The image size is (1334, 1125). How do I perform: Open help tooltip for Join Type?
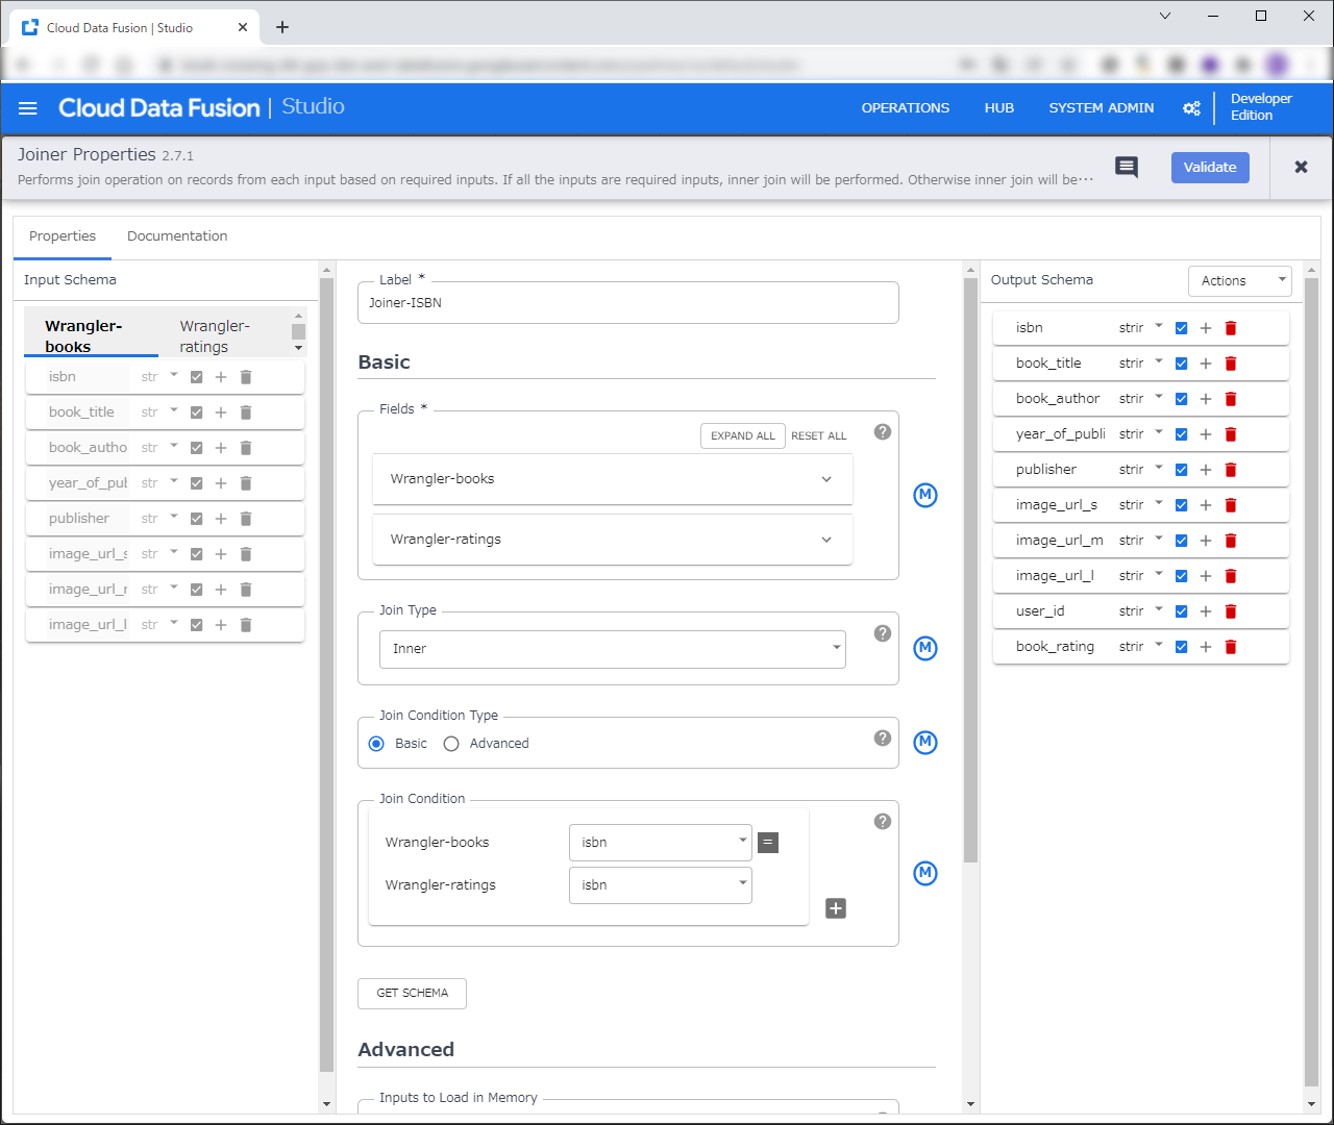(x=882, y=633)
